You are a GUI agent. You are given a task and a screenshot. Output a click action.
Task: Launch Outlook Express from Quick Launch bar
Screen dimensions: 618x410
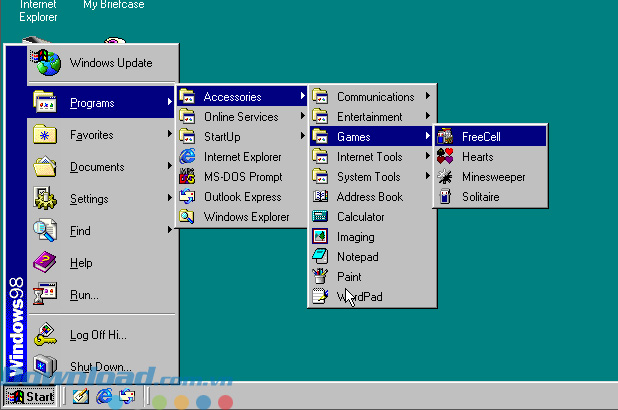pyautogui.click(x=127, y=396)
